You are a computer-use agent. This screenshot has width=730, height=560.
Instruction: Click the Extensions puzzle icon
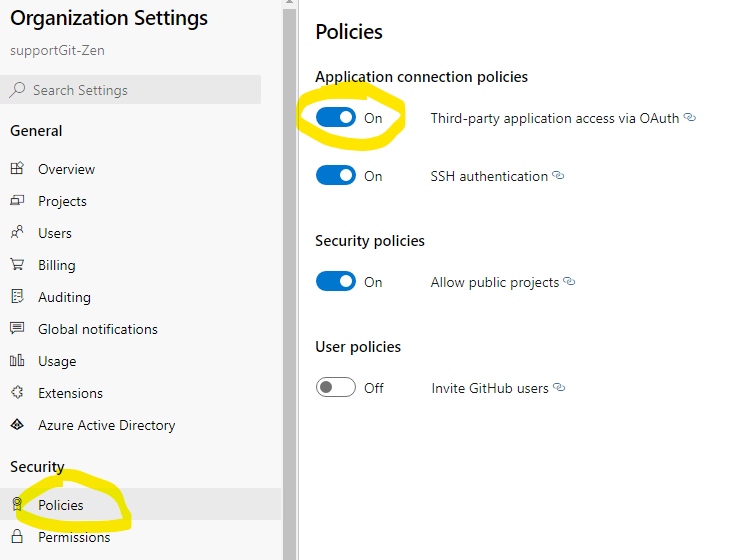[x=17, y=392]
